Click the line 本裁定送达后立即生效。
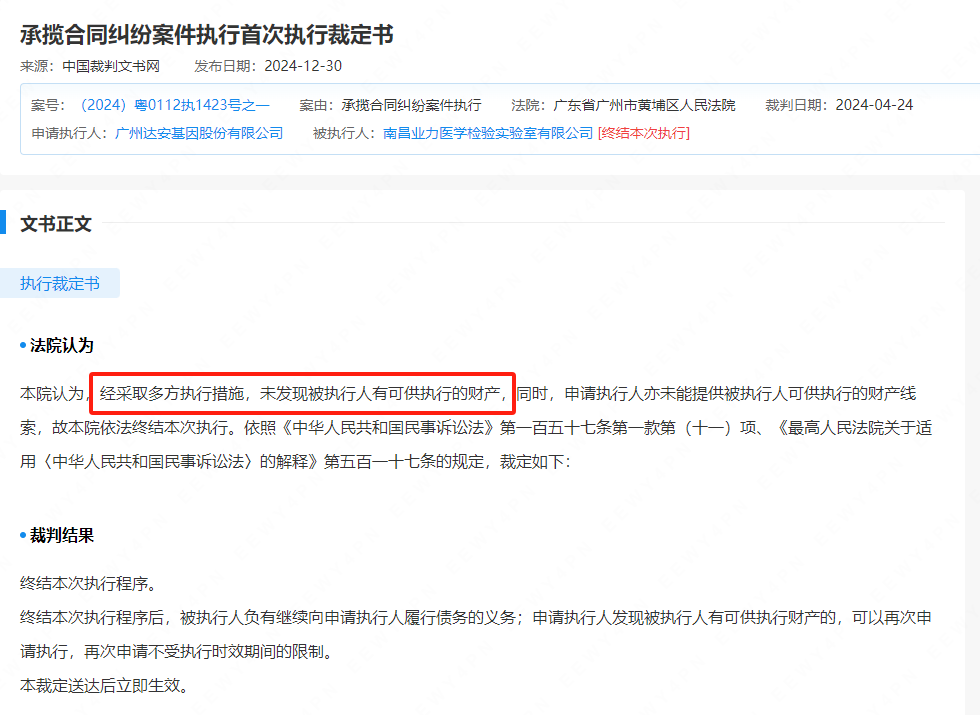This screenshot has height=715, width=980. pos(104,686)
